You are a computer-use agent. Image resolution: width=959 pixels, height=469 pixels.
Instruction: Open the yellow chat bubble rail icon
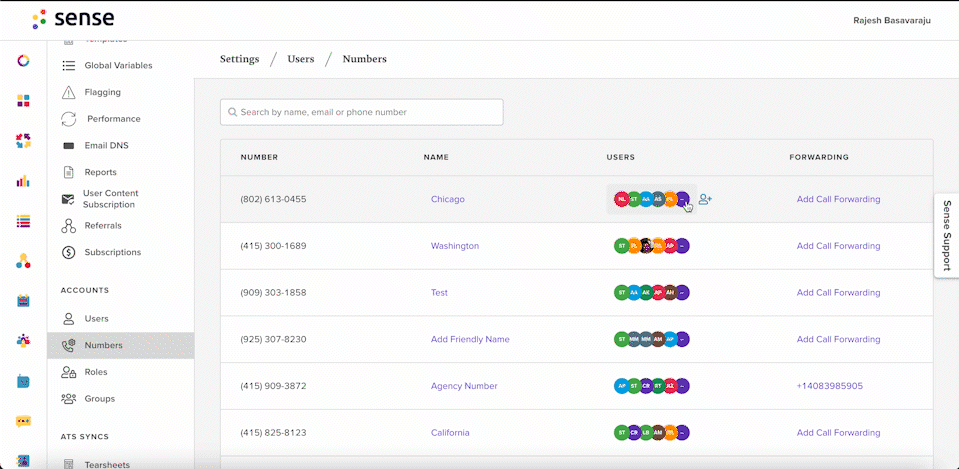click(x=23, y=421)
